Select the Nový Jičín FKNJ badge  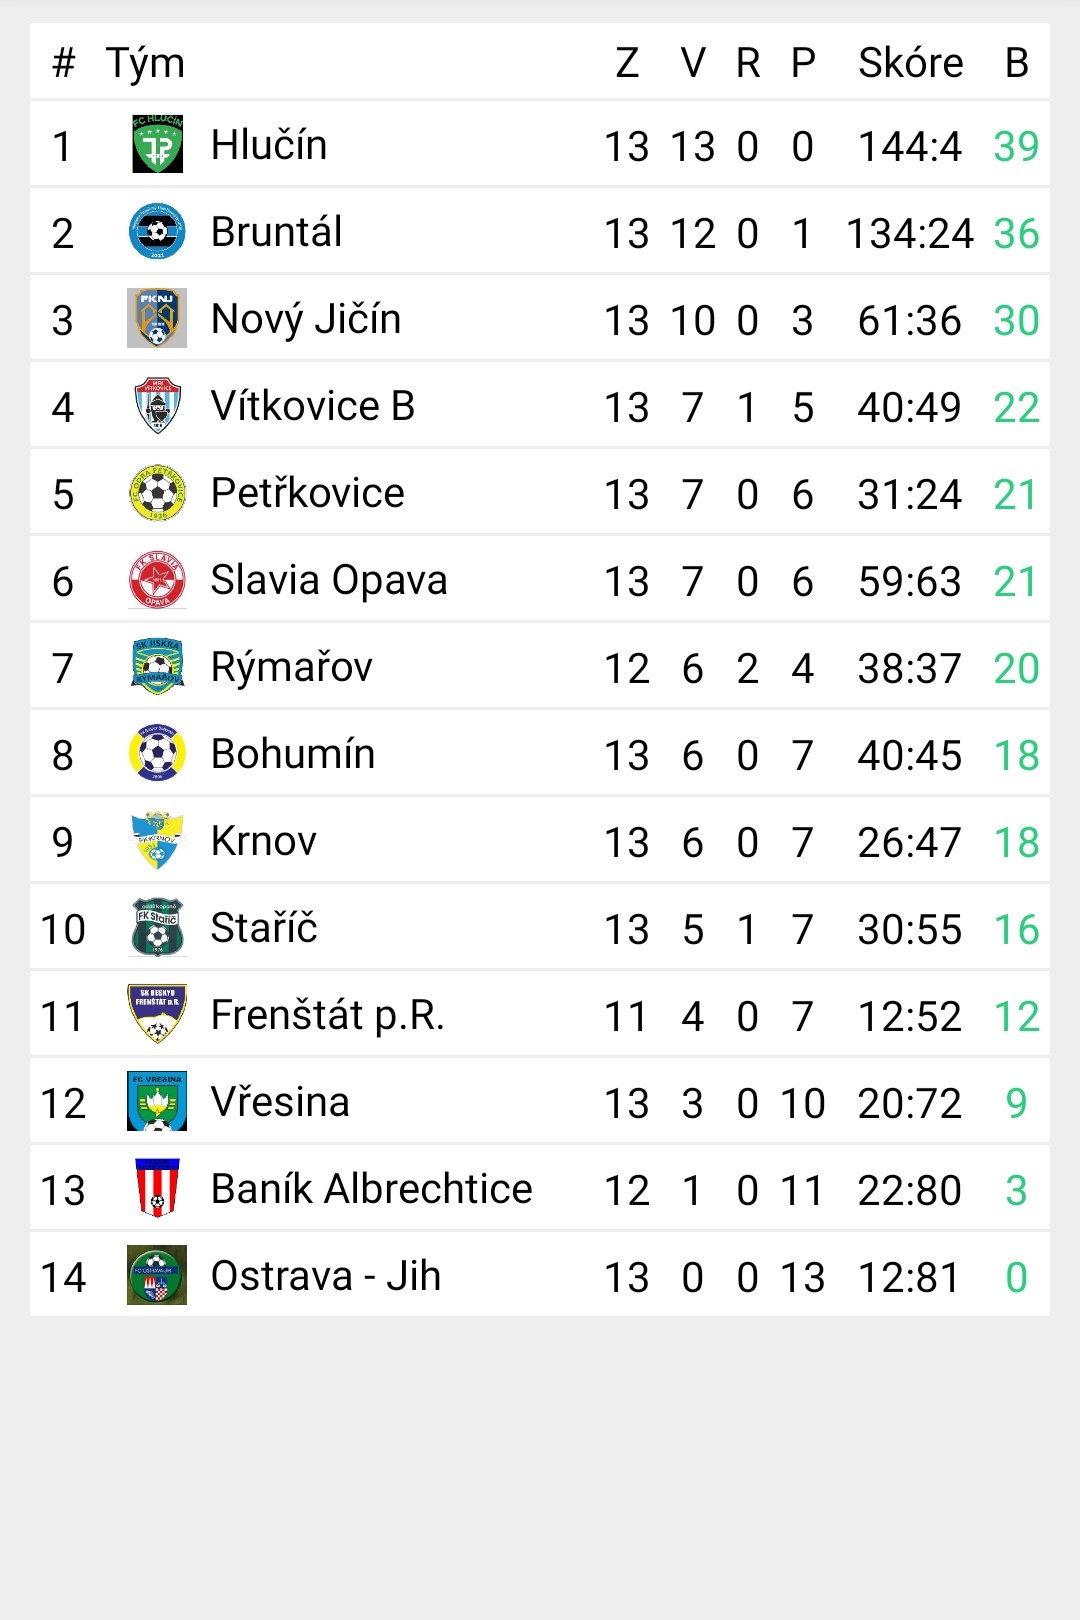[157, 318]
